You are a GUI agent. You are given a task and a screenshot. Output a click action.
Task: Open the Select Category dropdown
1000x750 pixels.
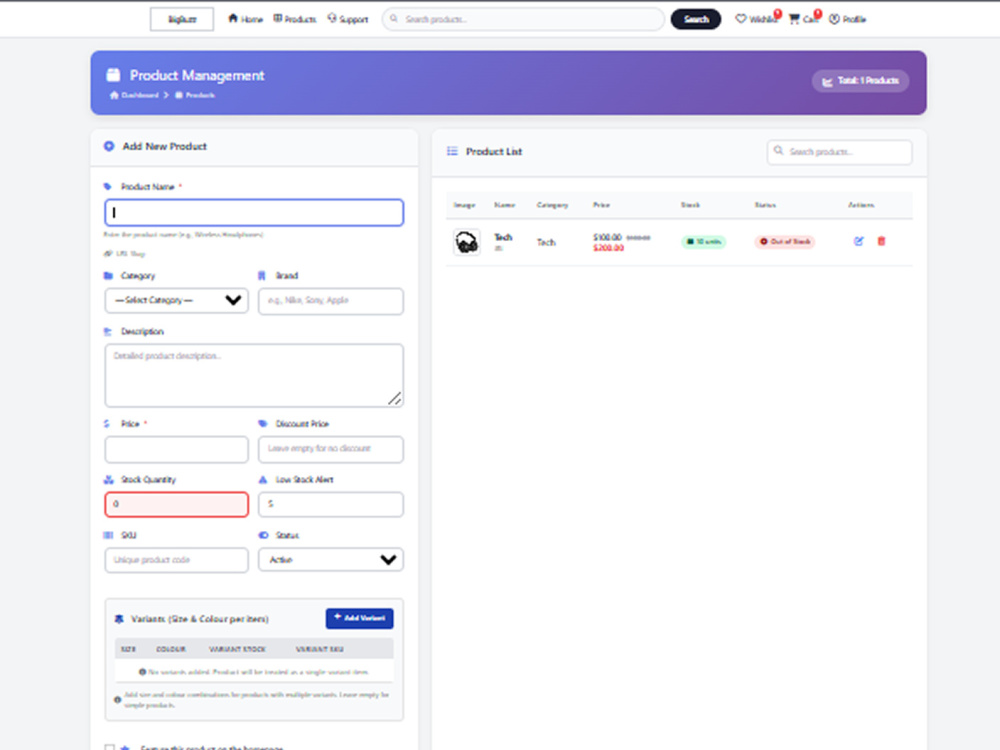177,300
